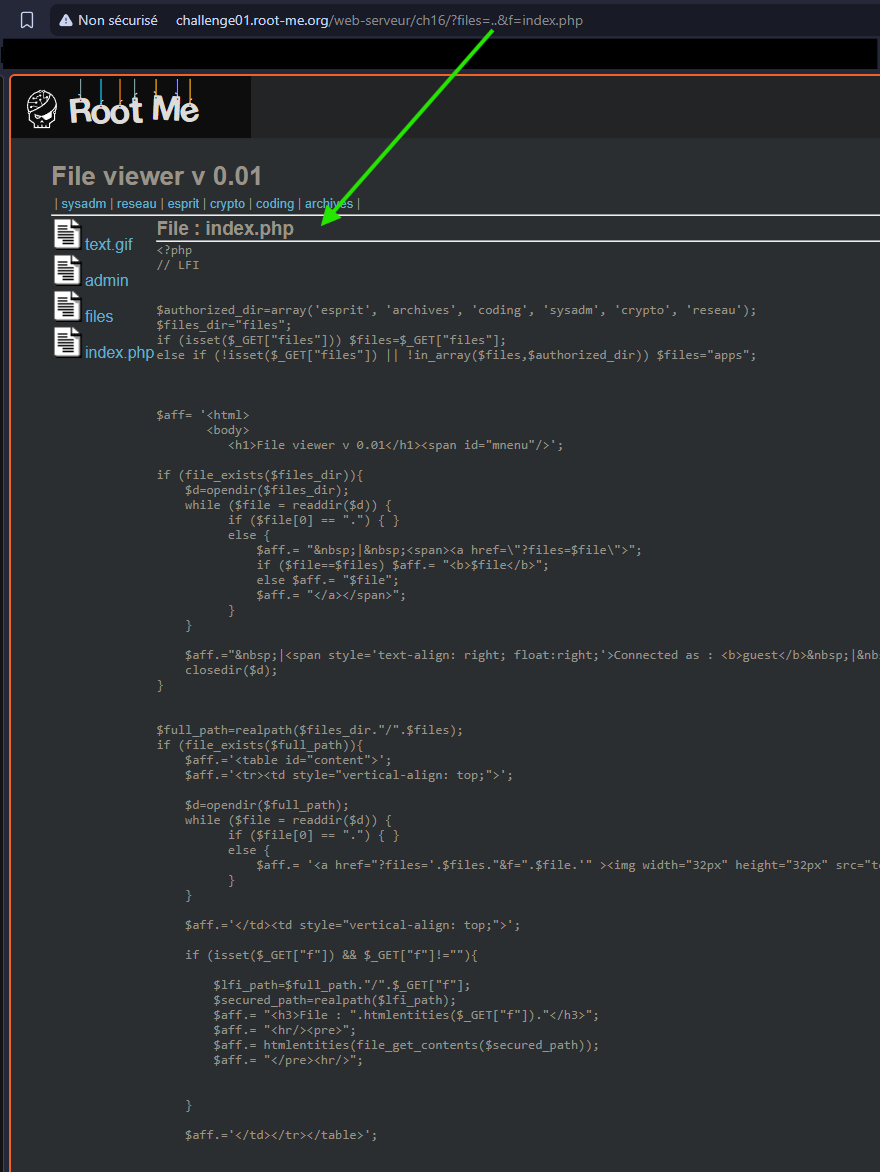Select the crypto directory link
Viewport: 880px width, 1172px height.
(227, 204)
